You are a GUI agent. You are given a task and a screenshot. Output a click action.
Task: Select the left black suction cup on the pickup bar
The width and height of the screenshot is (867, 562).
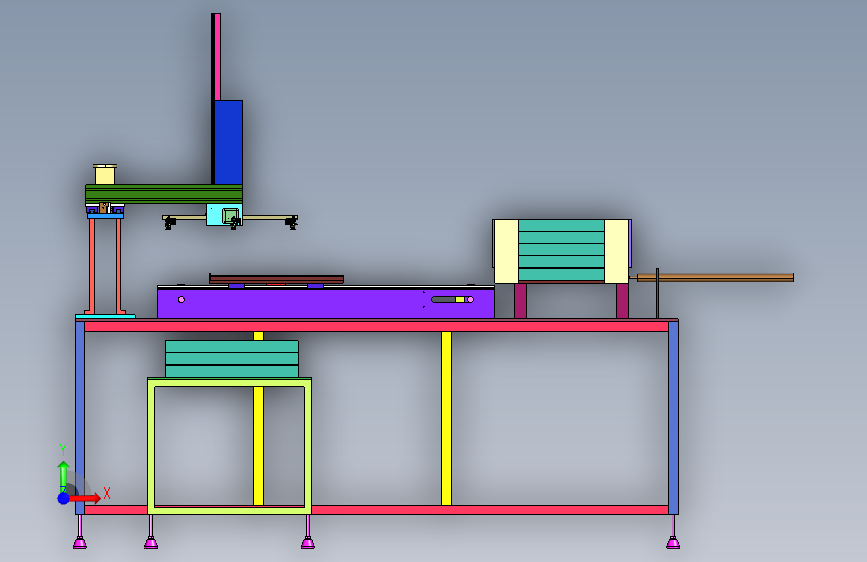170,223
